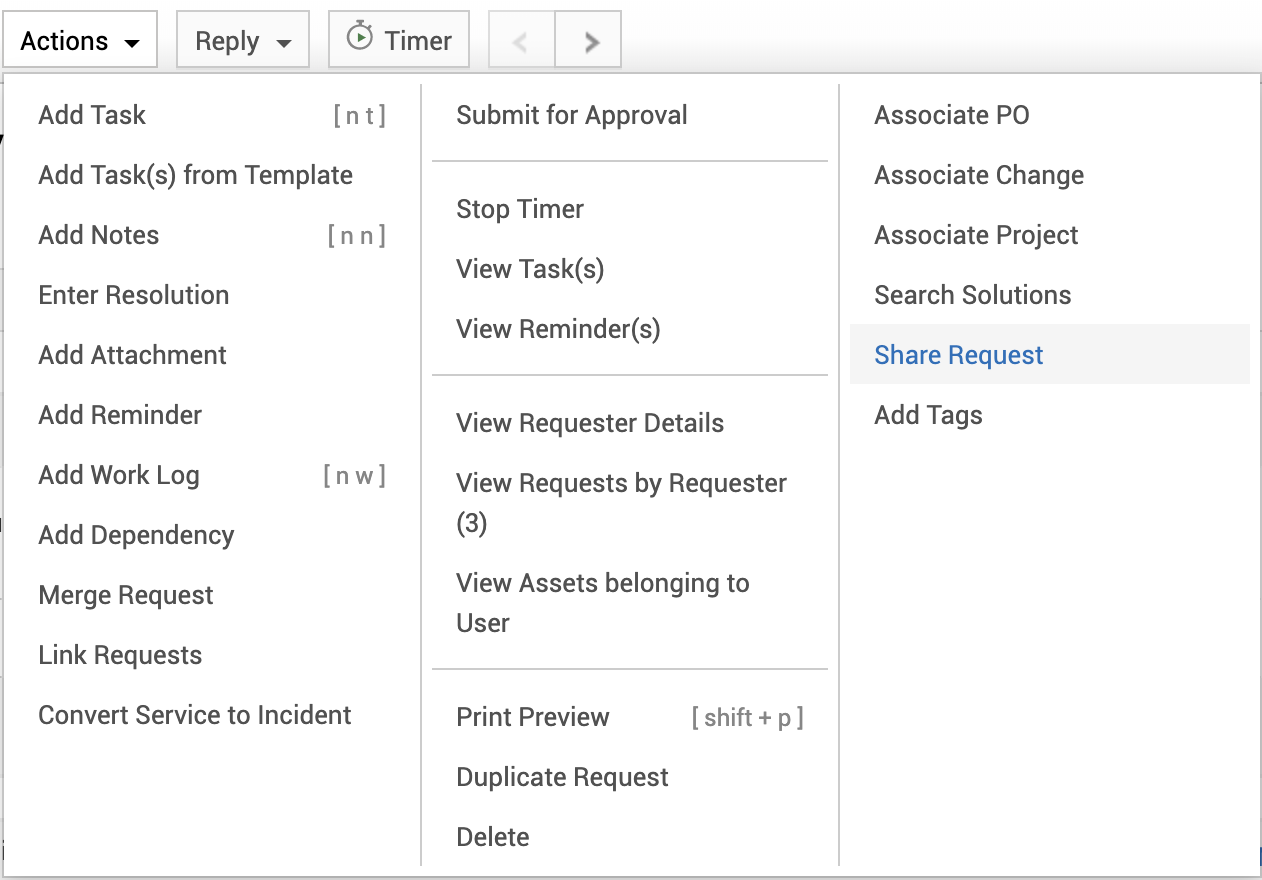Viewport: 1262px width, 880px height.
Task: Go to the previous request arrow
Action: point(520,41)
